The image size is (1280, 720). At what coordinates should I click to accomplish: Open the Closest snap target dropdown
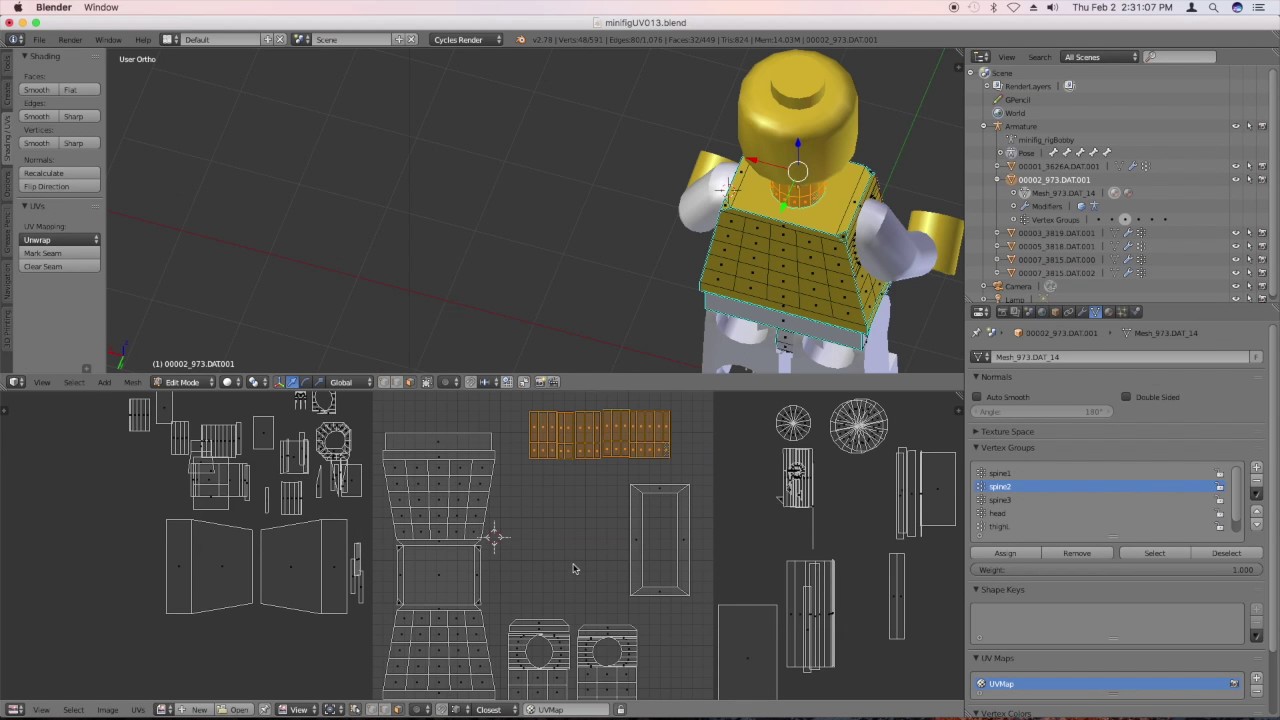click(495, 710)
